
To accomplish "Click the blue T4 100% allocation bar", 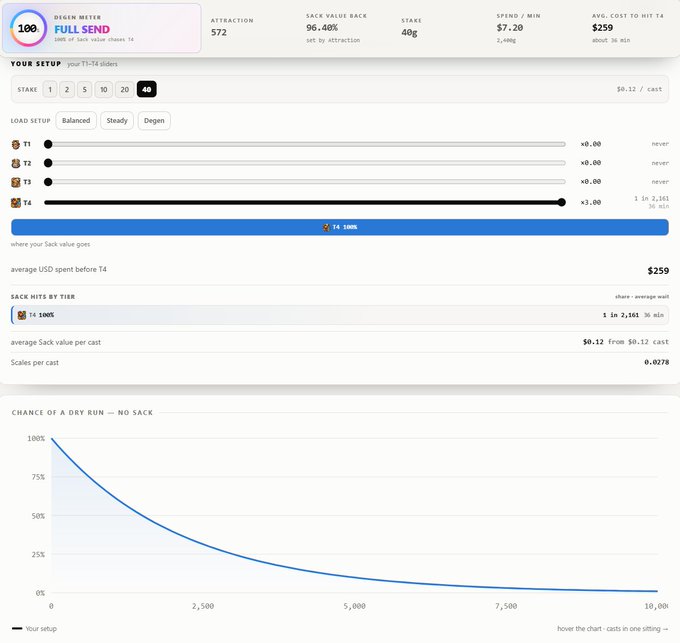I will (x=340, y=227).
